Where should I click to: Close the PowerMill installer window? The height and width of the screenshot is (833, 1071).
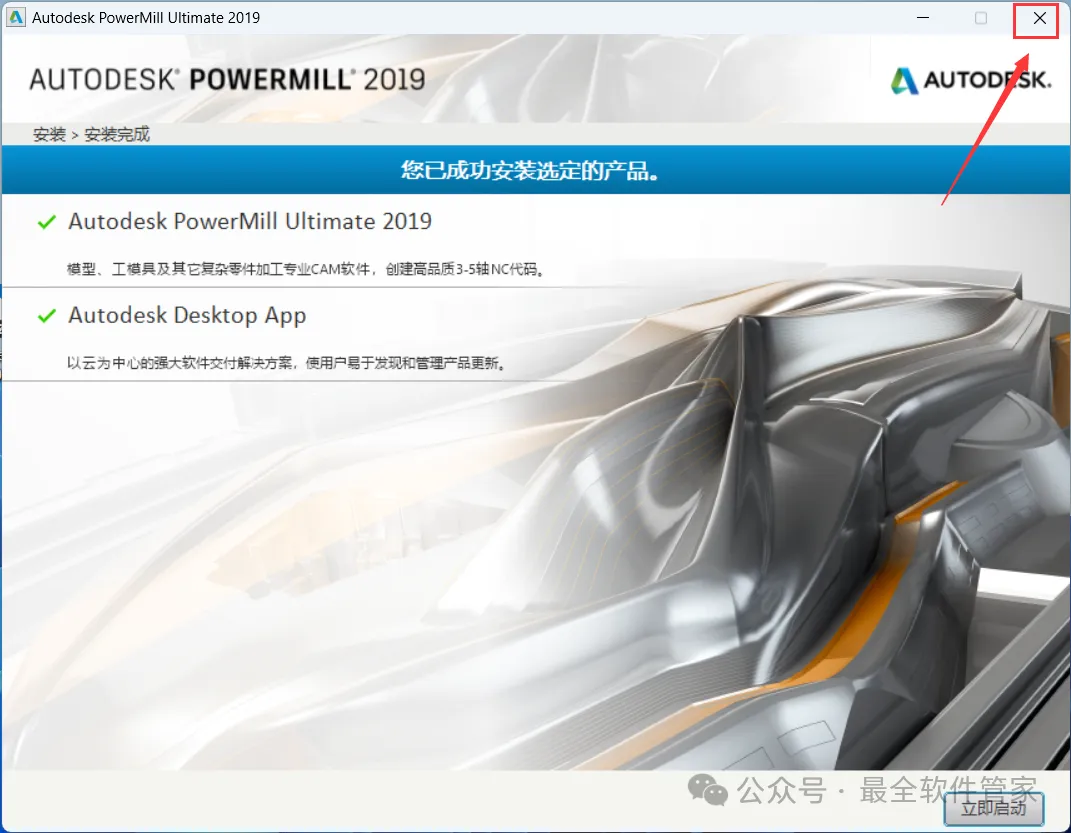(x=1039, y=18)
